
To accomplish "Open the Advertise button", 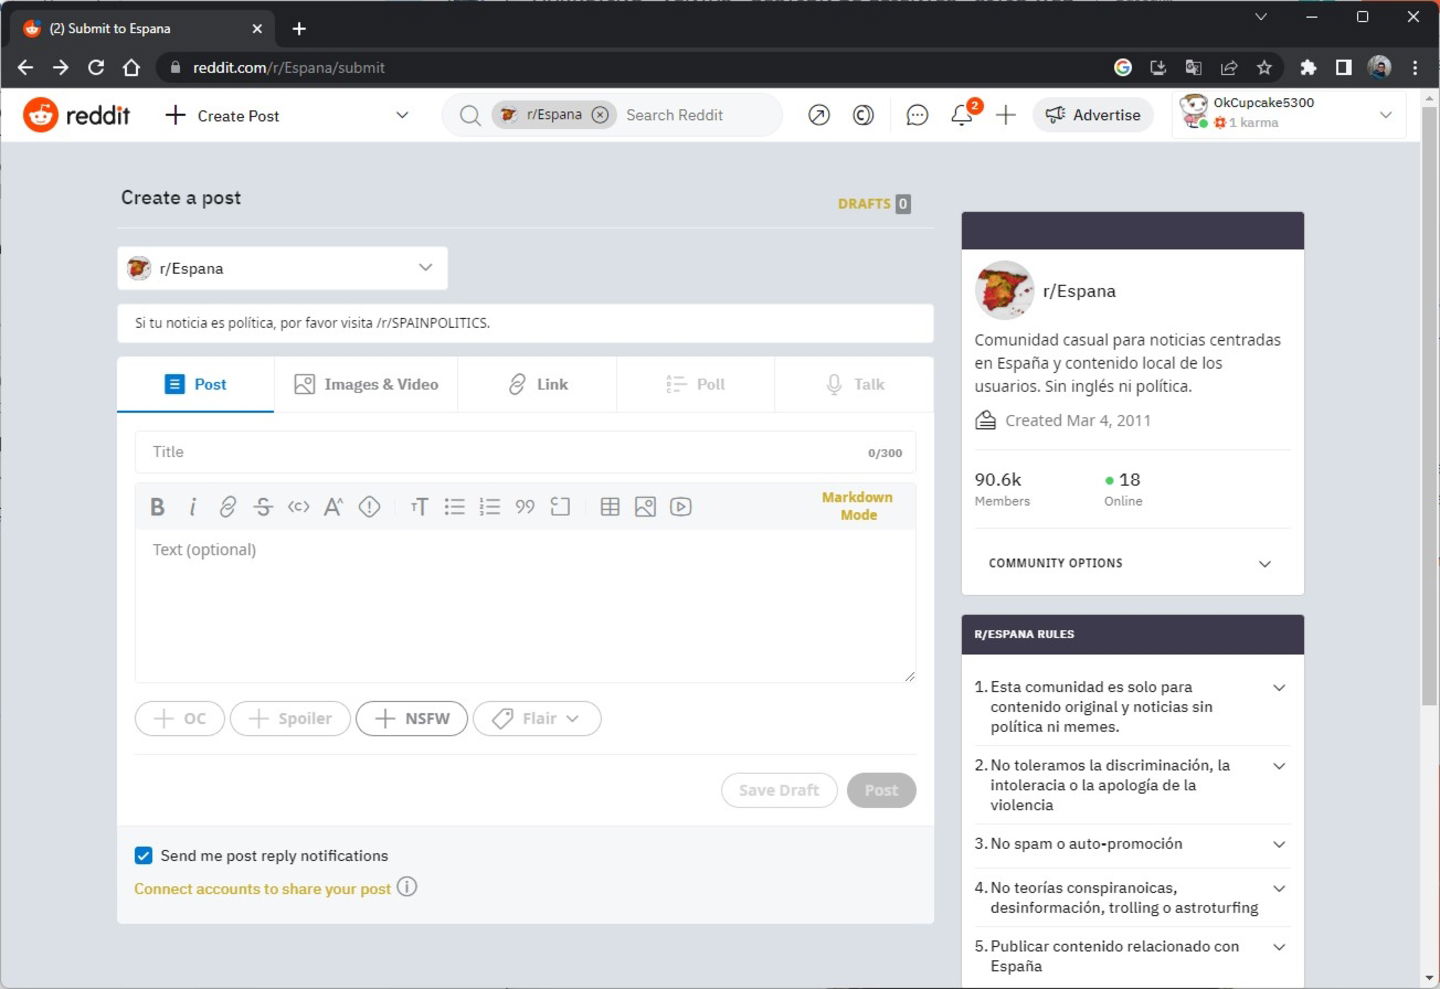I will coord(1093,115).
